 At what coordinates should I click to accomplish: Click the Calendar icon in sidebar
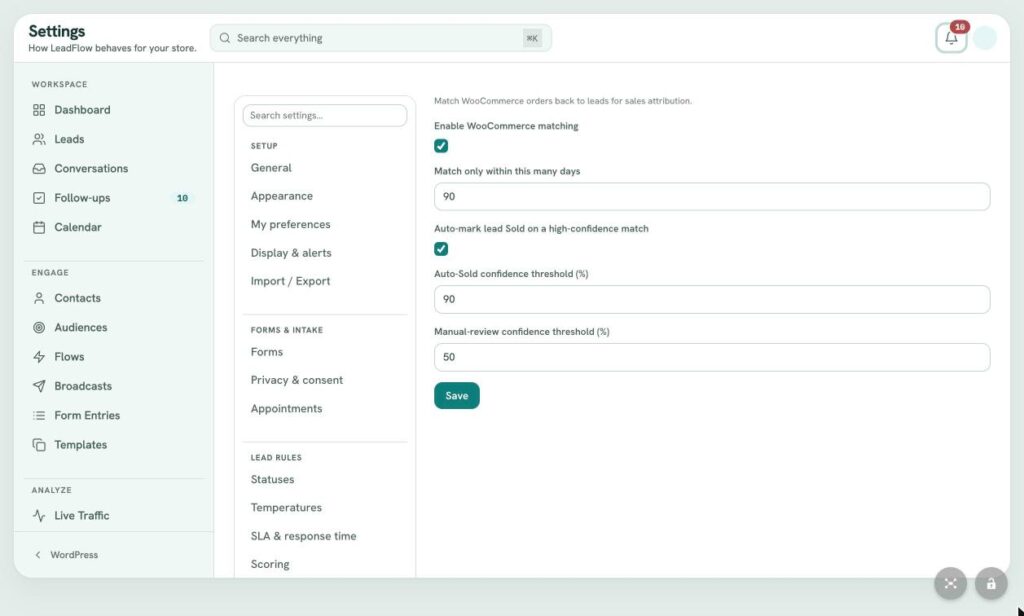39,227
